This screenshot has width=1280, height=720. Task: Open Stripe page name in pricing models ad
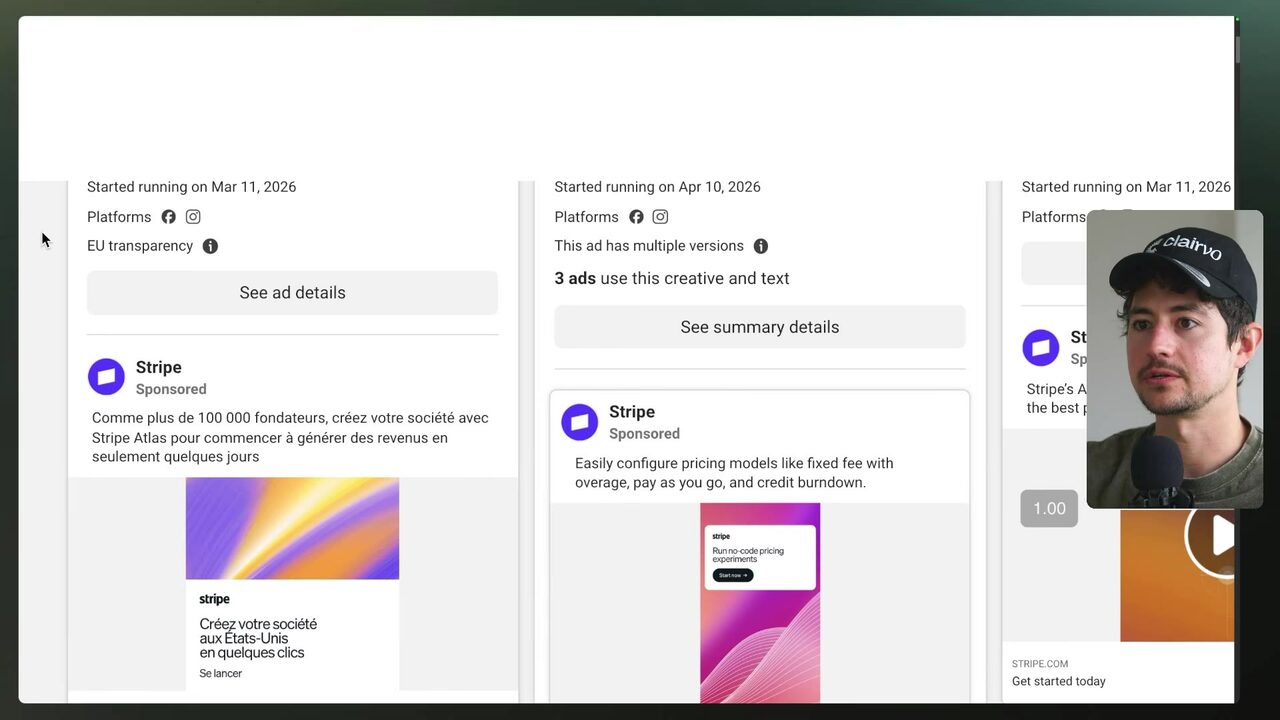coord(632,411)
